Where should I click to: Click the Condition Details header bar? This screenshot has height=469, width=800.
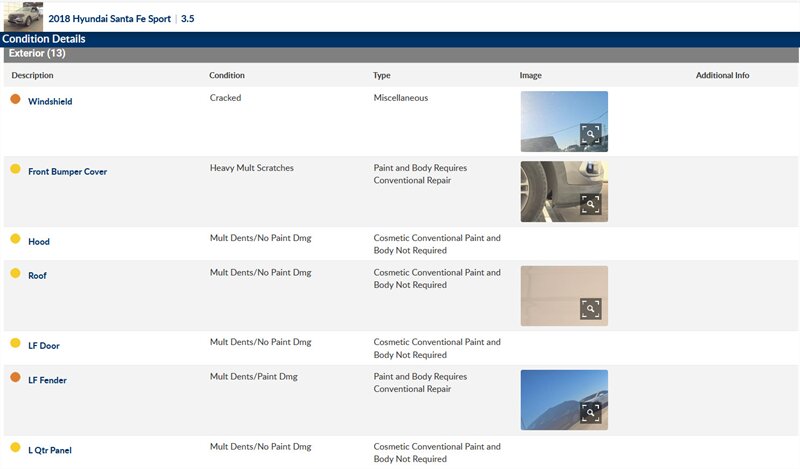pyautogui.click(x=44, y=39)
